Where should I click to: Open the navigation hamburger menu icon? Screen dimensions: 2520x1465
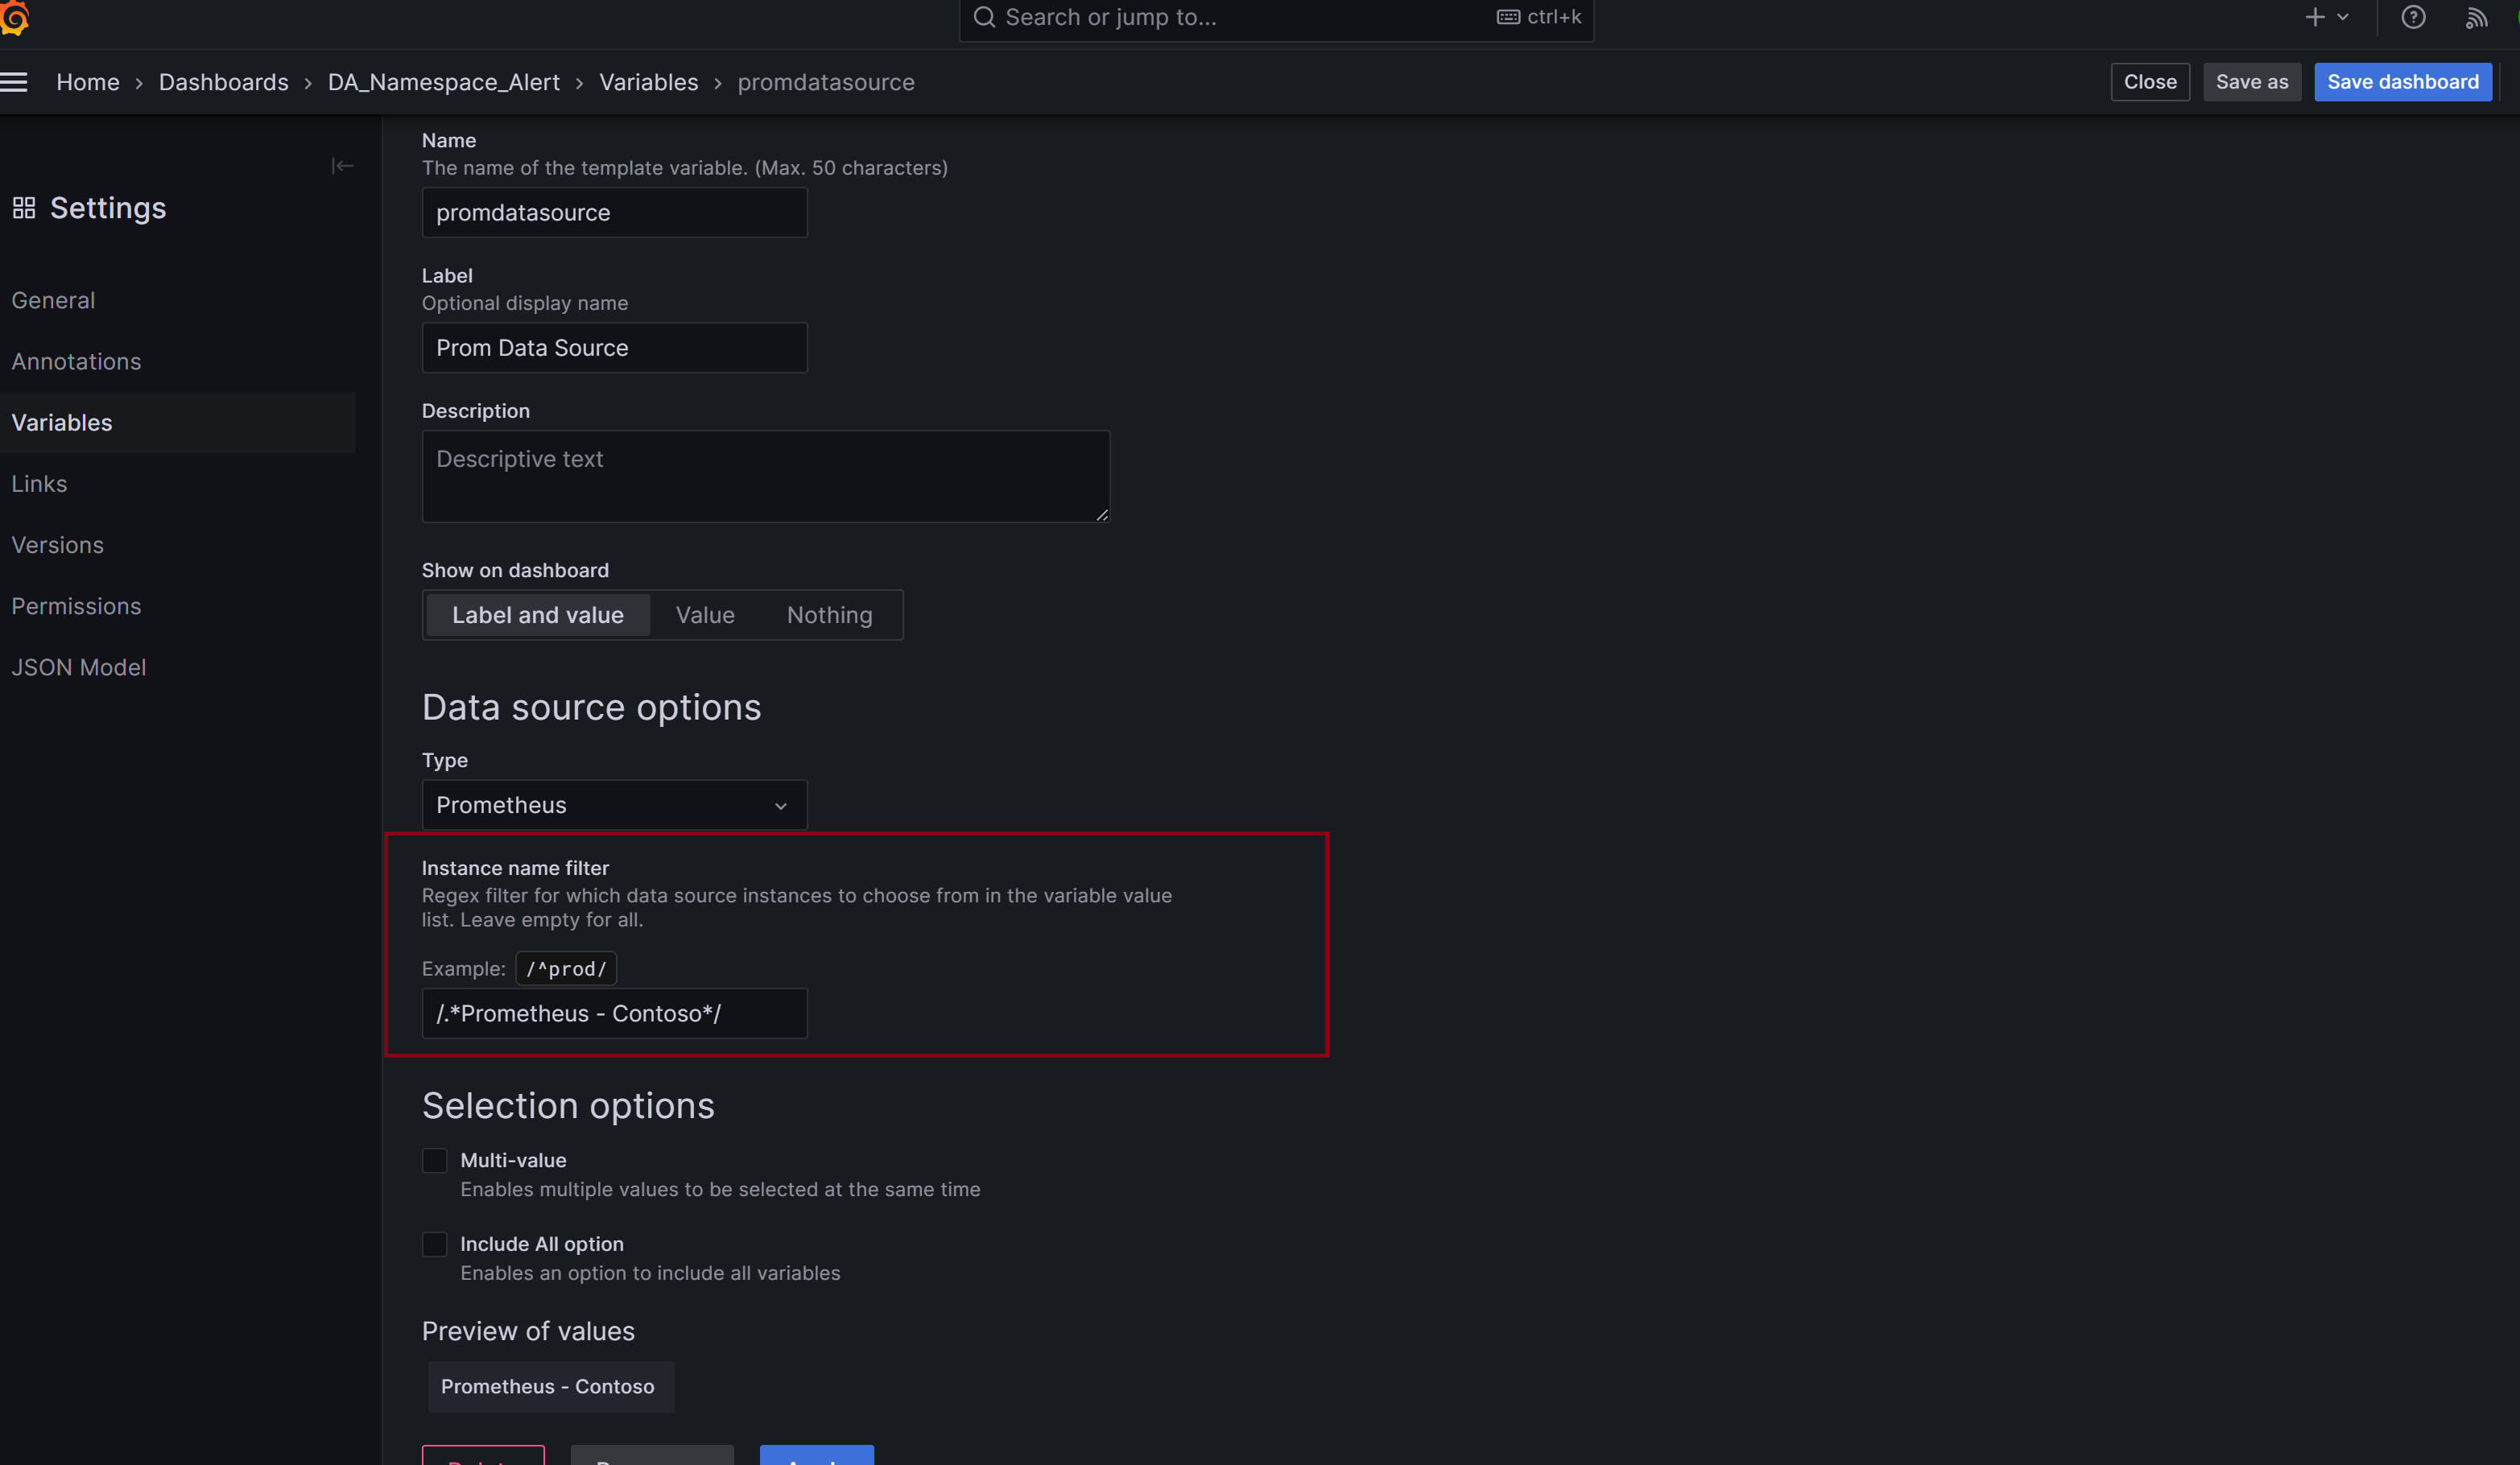pyautogui.click(x=15, y=81)
